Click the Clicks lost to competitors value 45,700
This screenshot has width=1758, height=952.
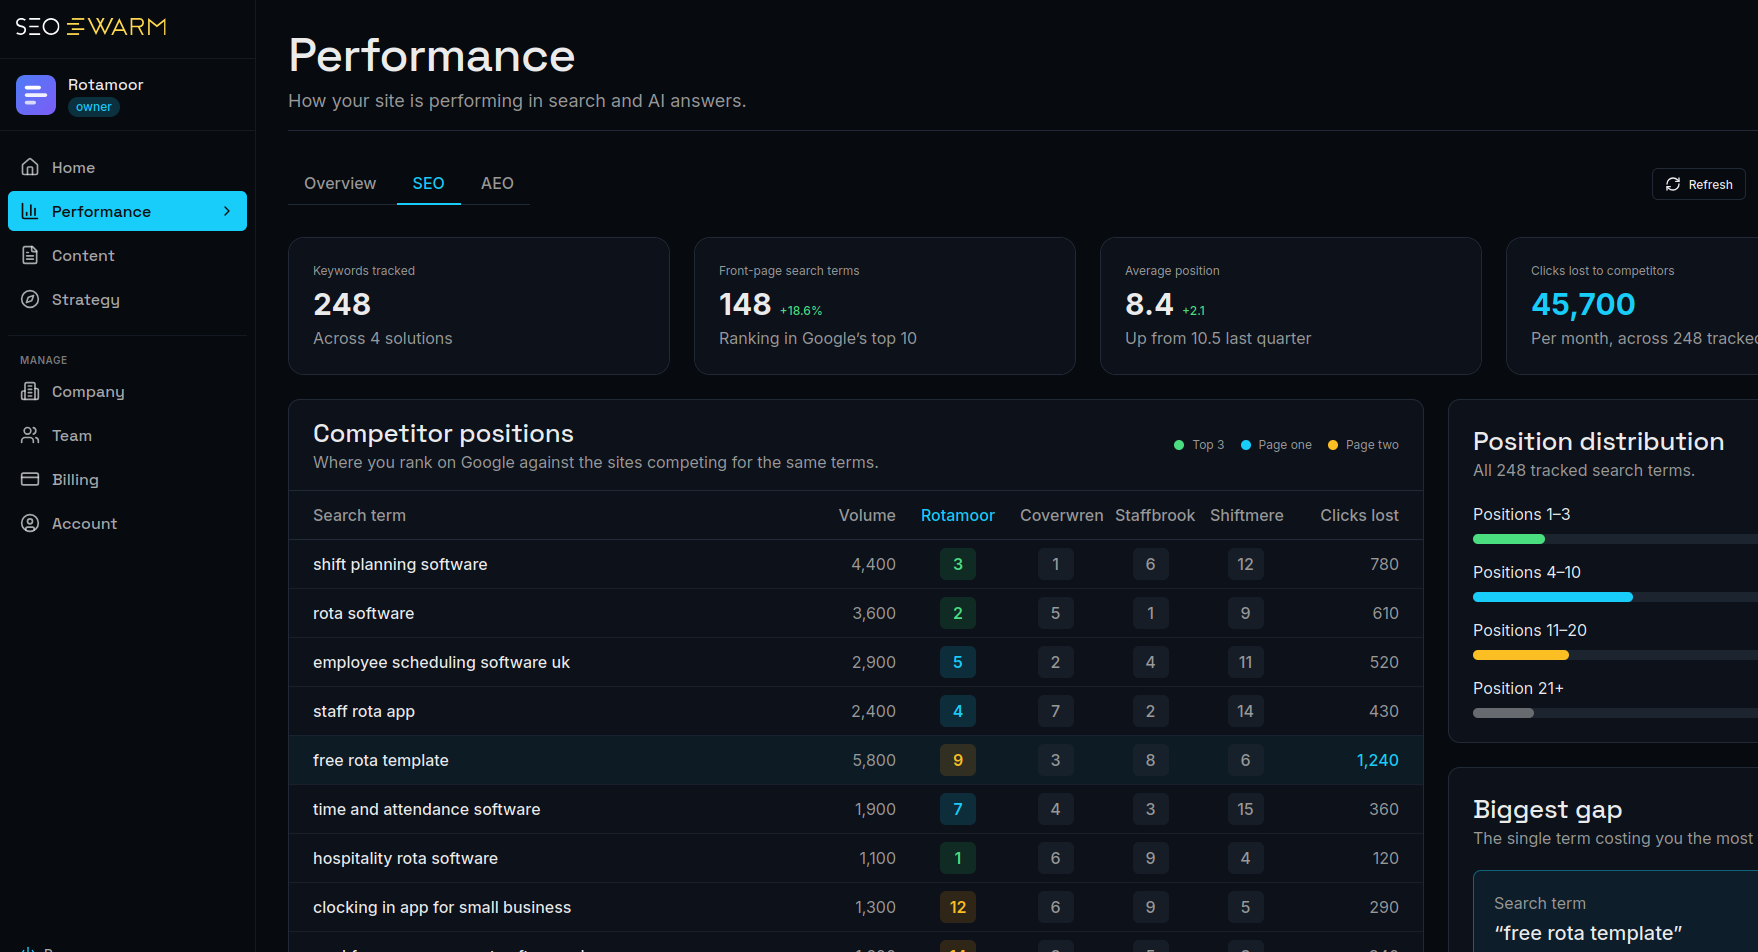coord(1583,304)
